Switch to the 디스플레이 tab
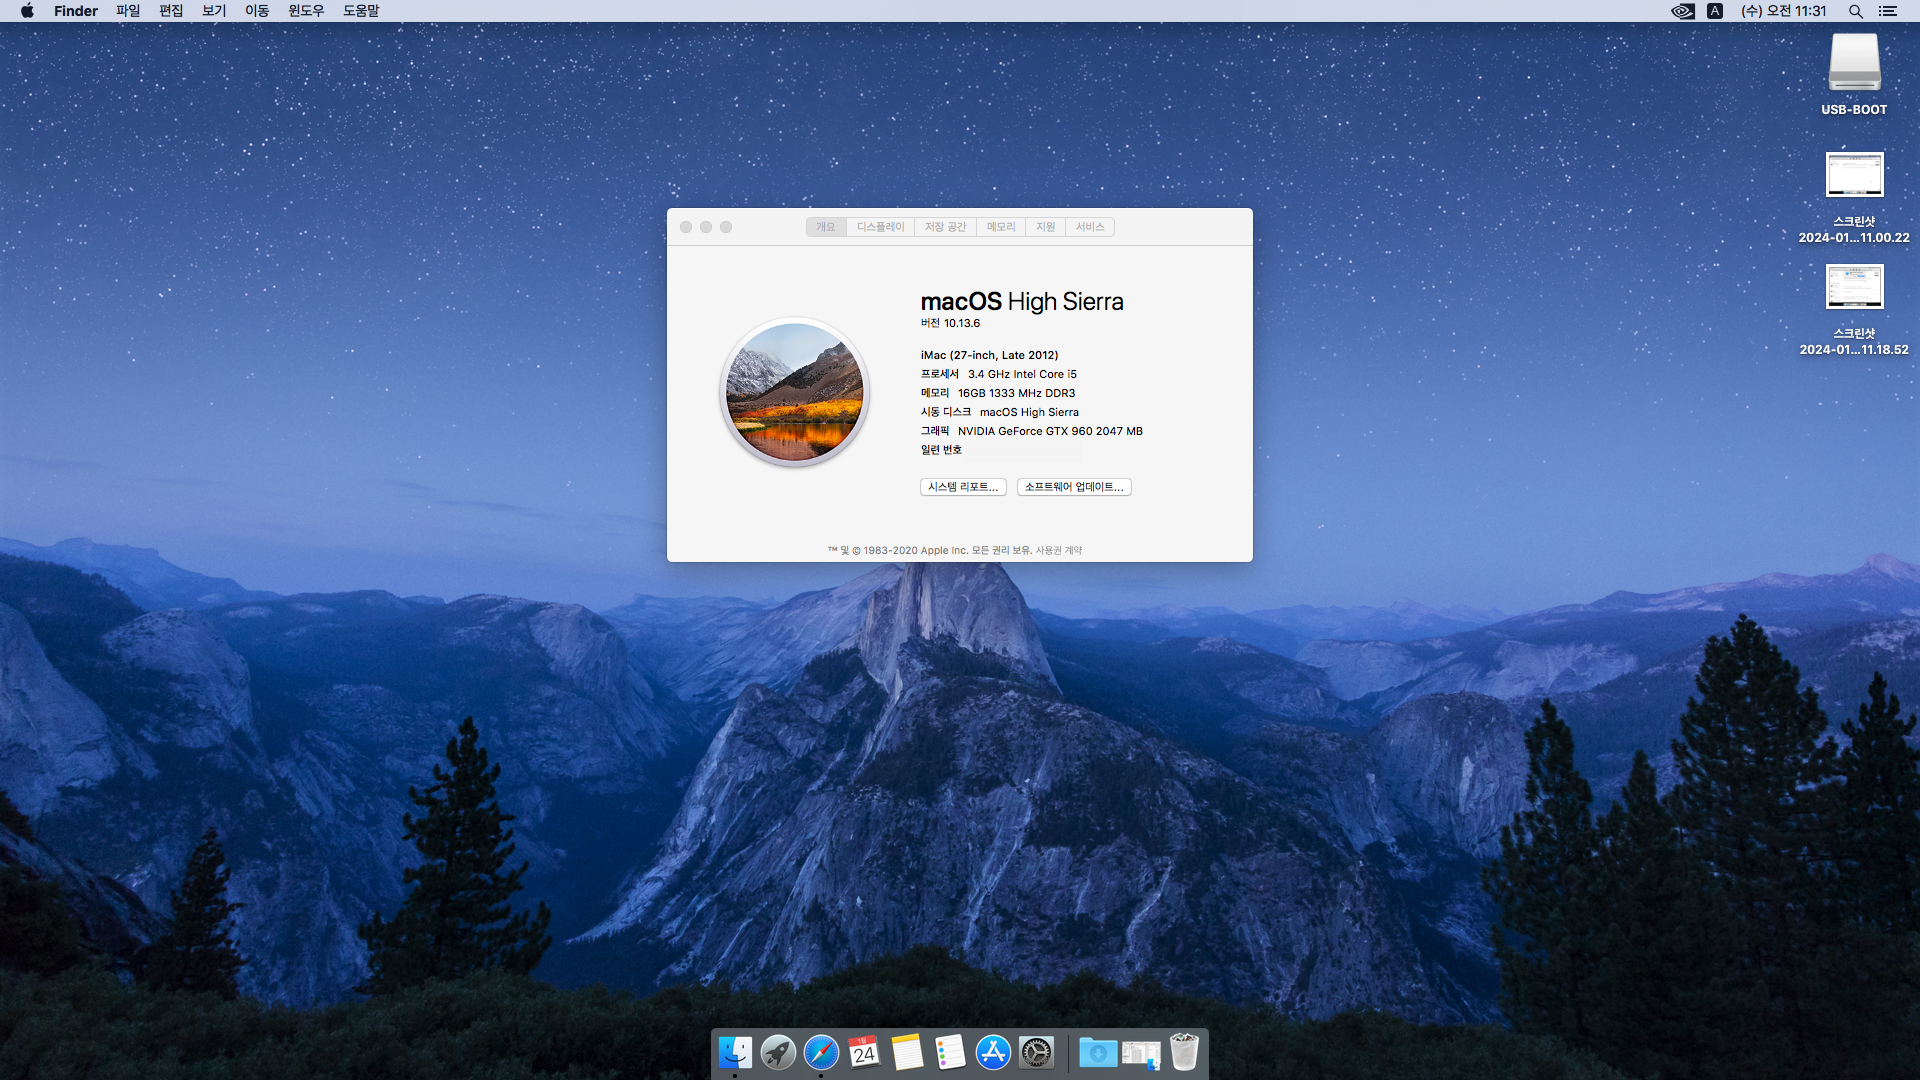This screenshot has width=1920, height=1080. click(x=880, y=227)
